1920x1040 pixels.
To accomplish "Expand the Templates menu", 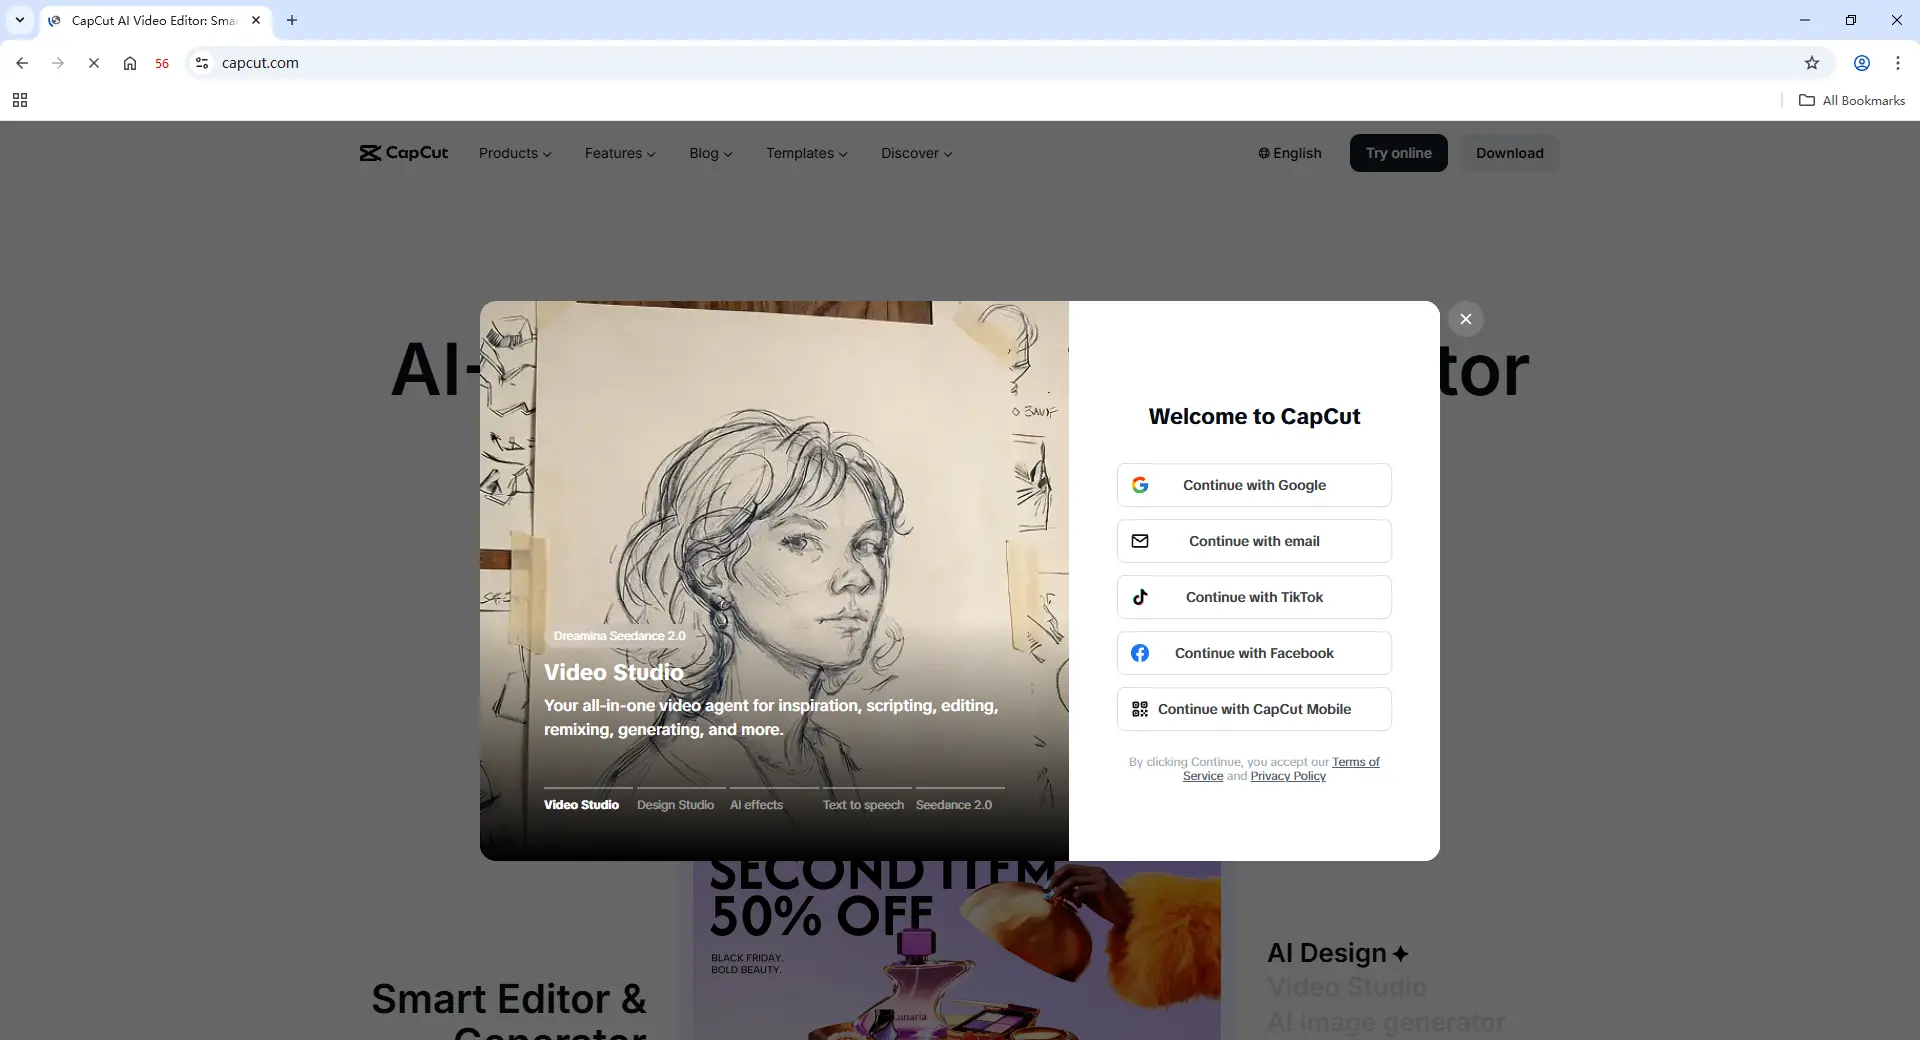I will click(x=807, y=153).
